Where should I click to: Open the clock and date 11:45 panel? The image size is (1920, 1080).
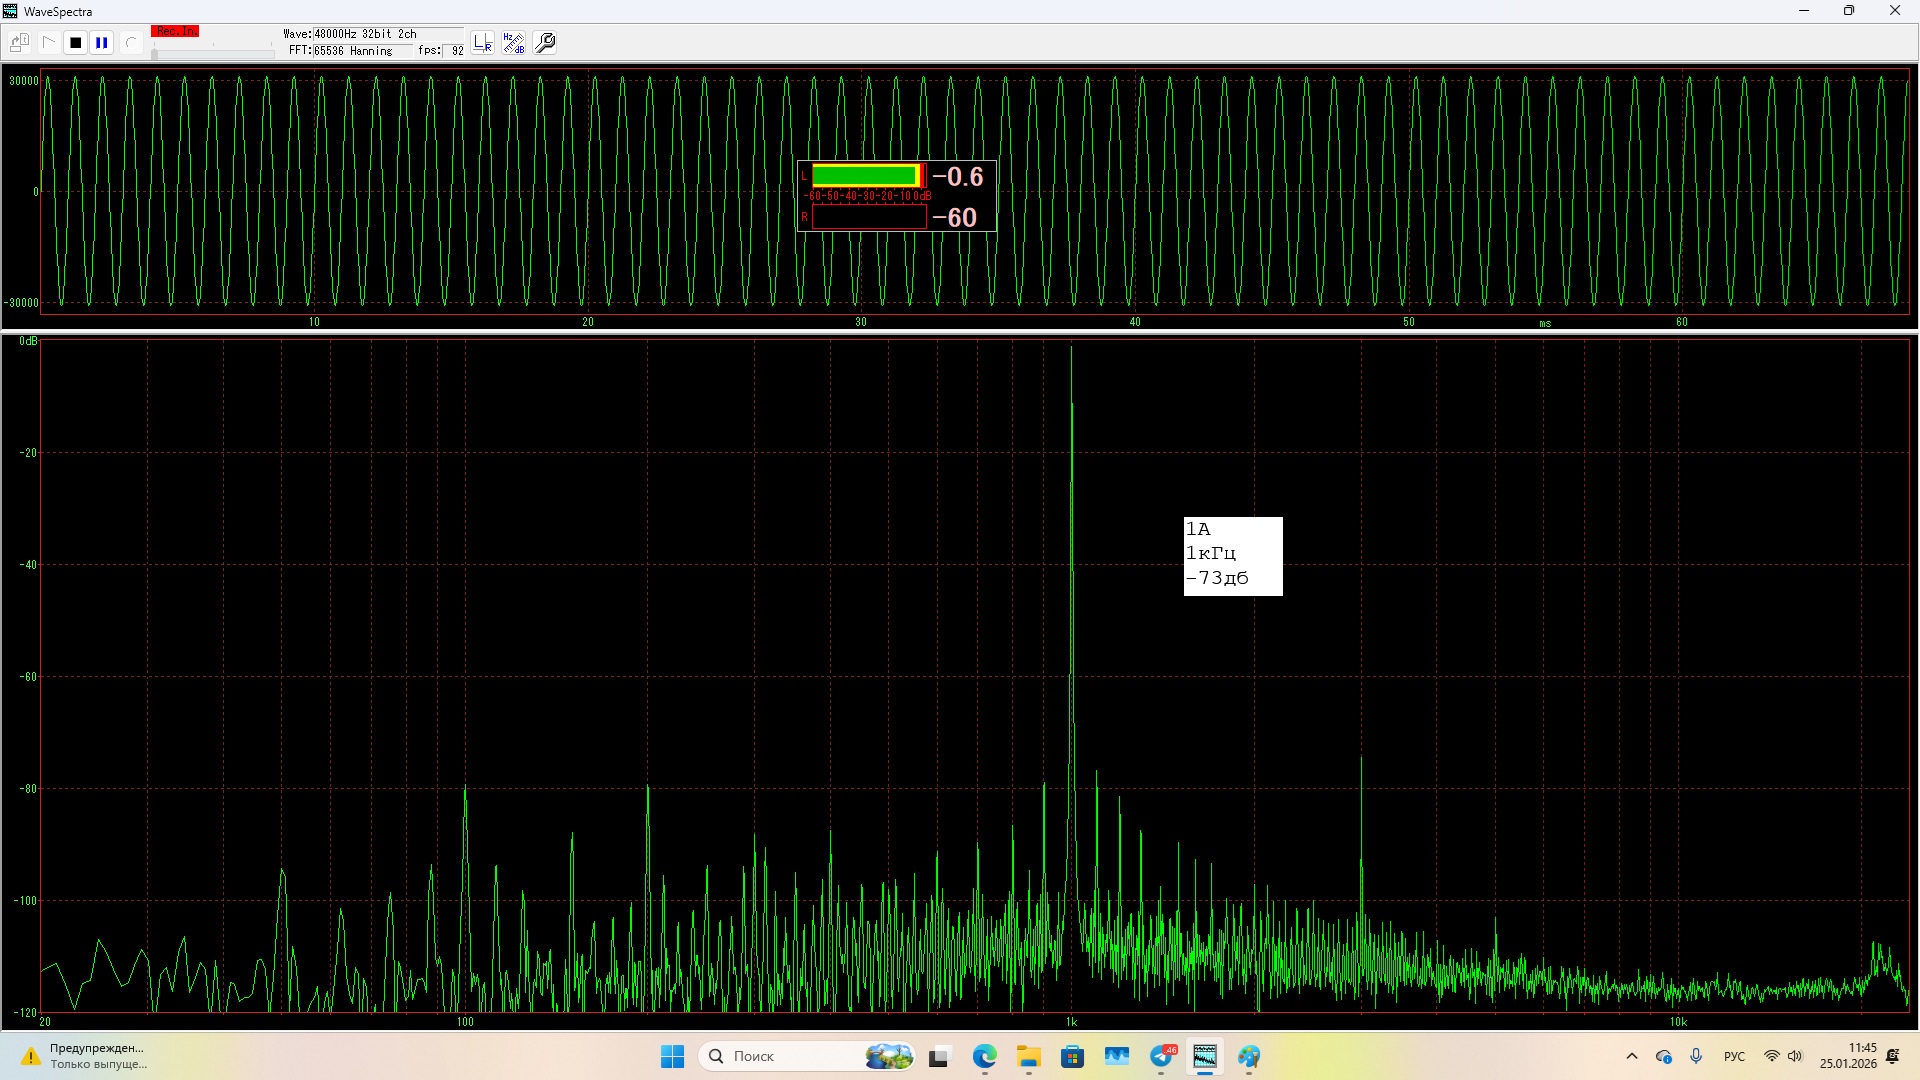click(1848, 1056)
